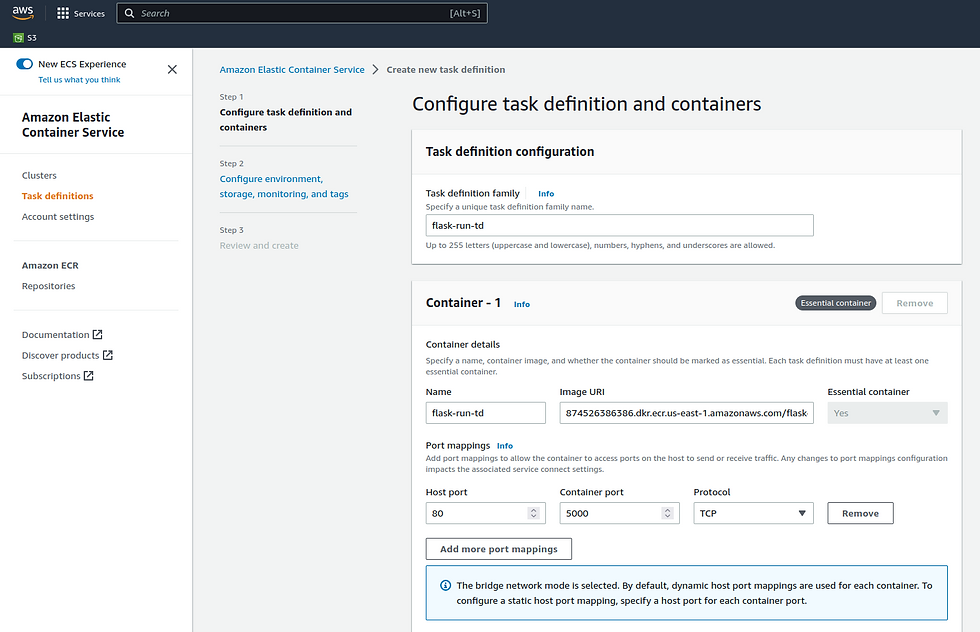The height and width of the screenshot is (632, 980).
Task: Click the Tell us what you think link
Action: point(79,80)
